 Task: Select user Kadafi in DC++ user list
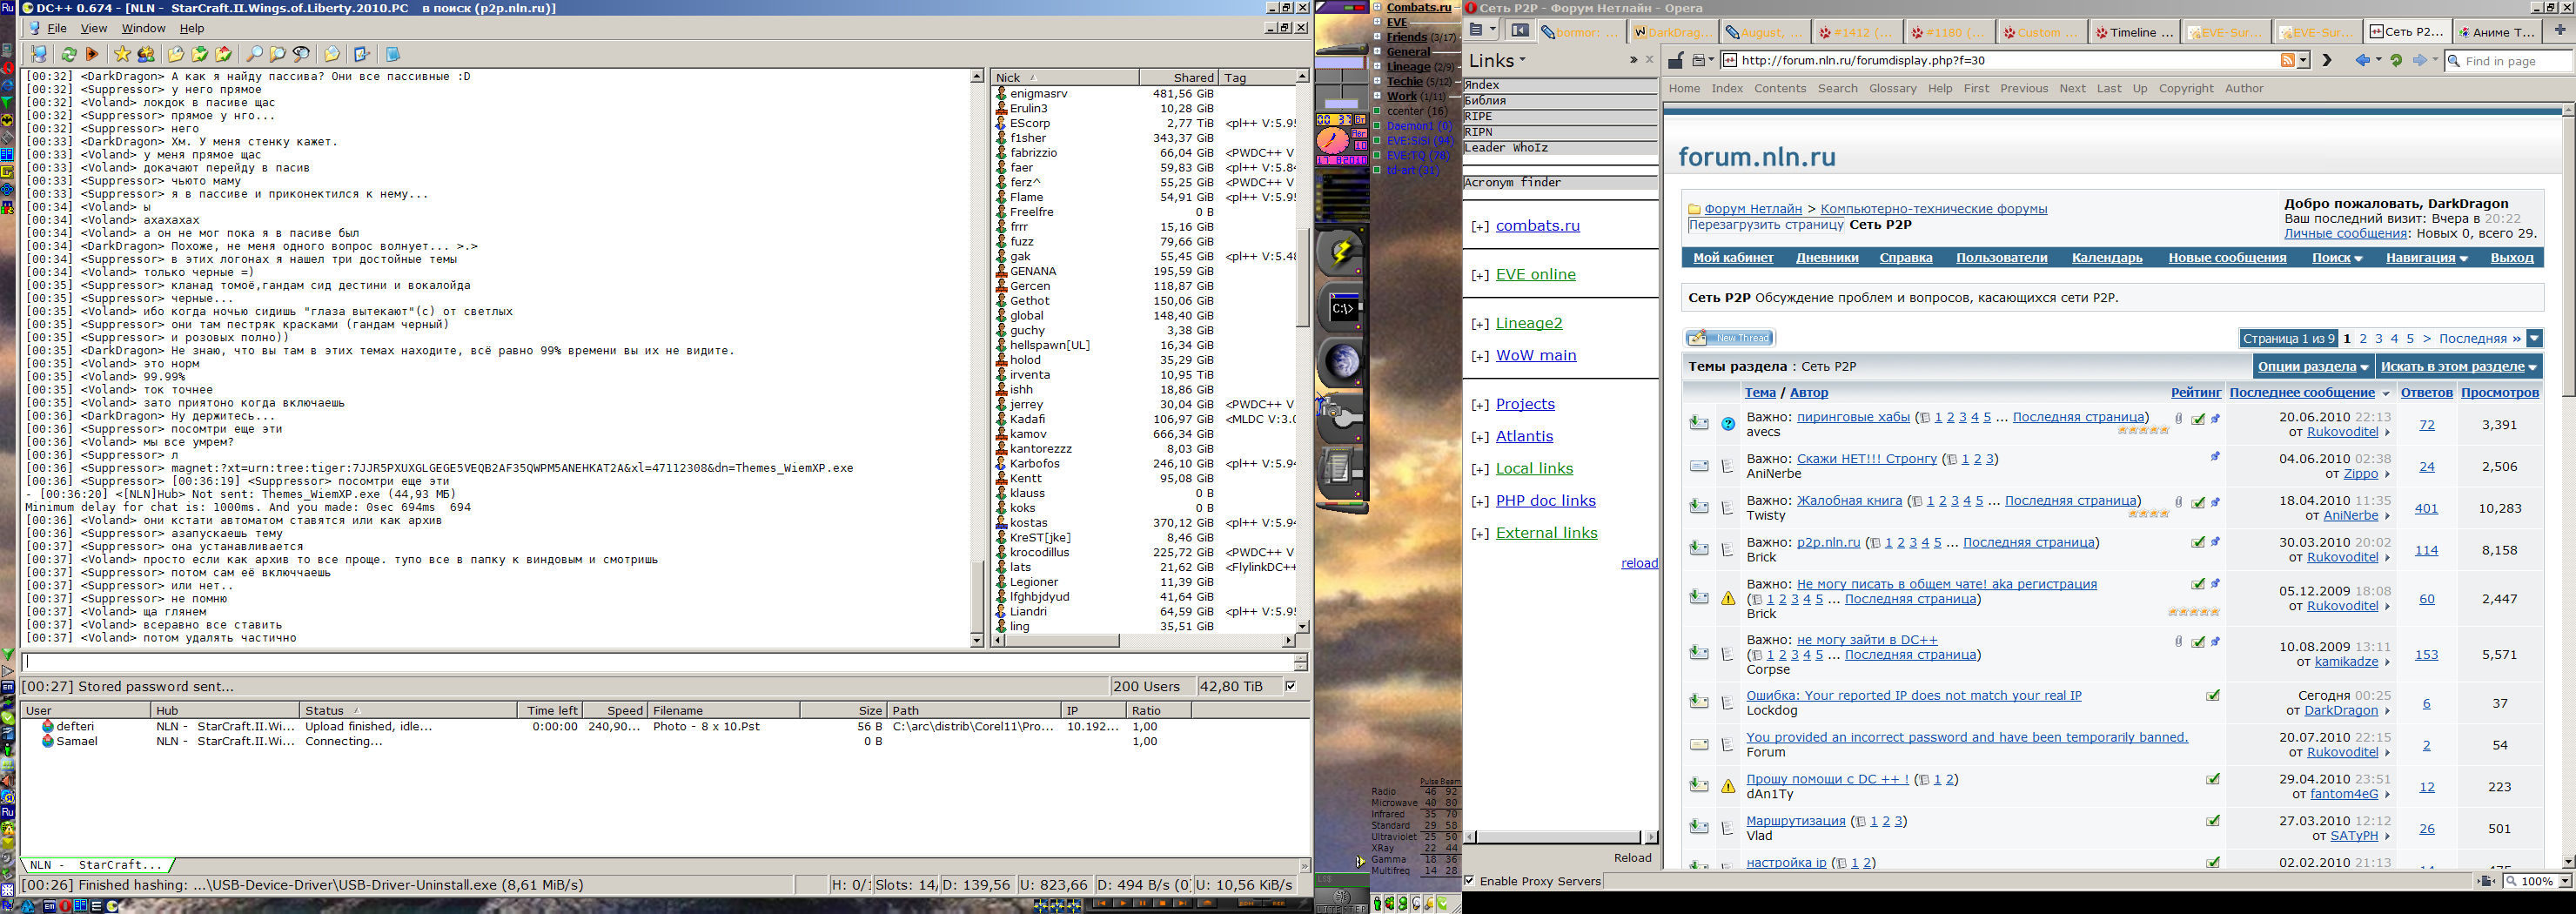(1027, 419)
